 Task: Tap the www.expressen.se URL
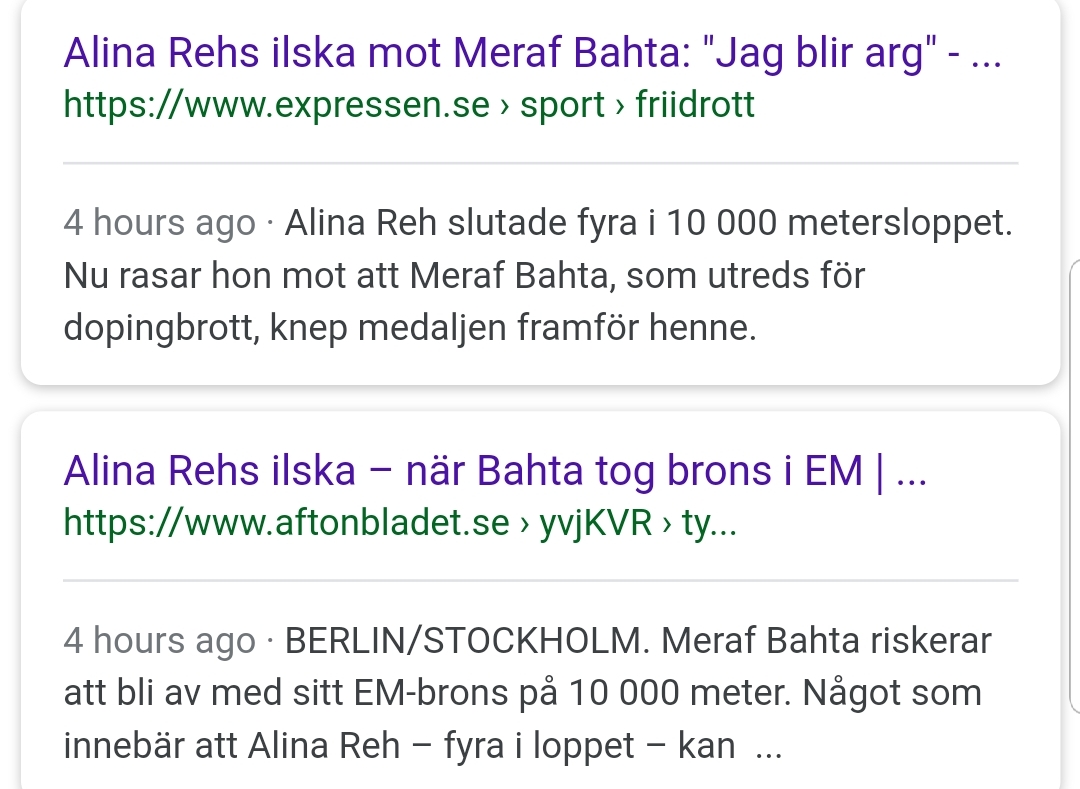(277, 104)
